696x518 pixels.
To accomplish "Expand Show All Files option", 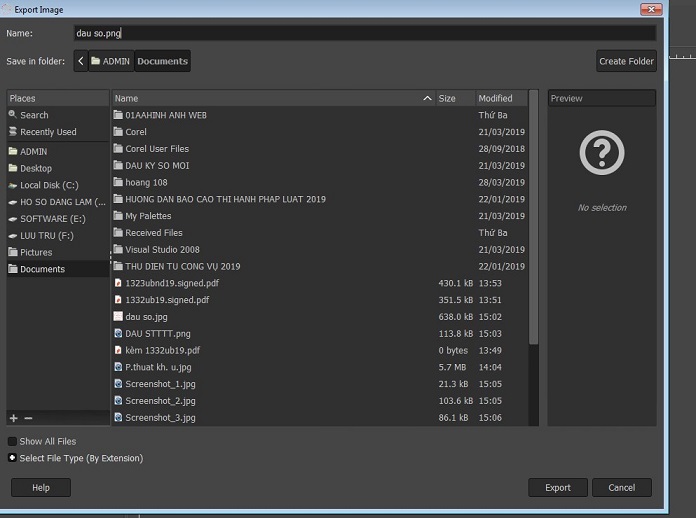I will pos(12,441).
